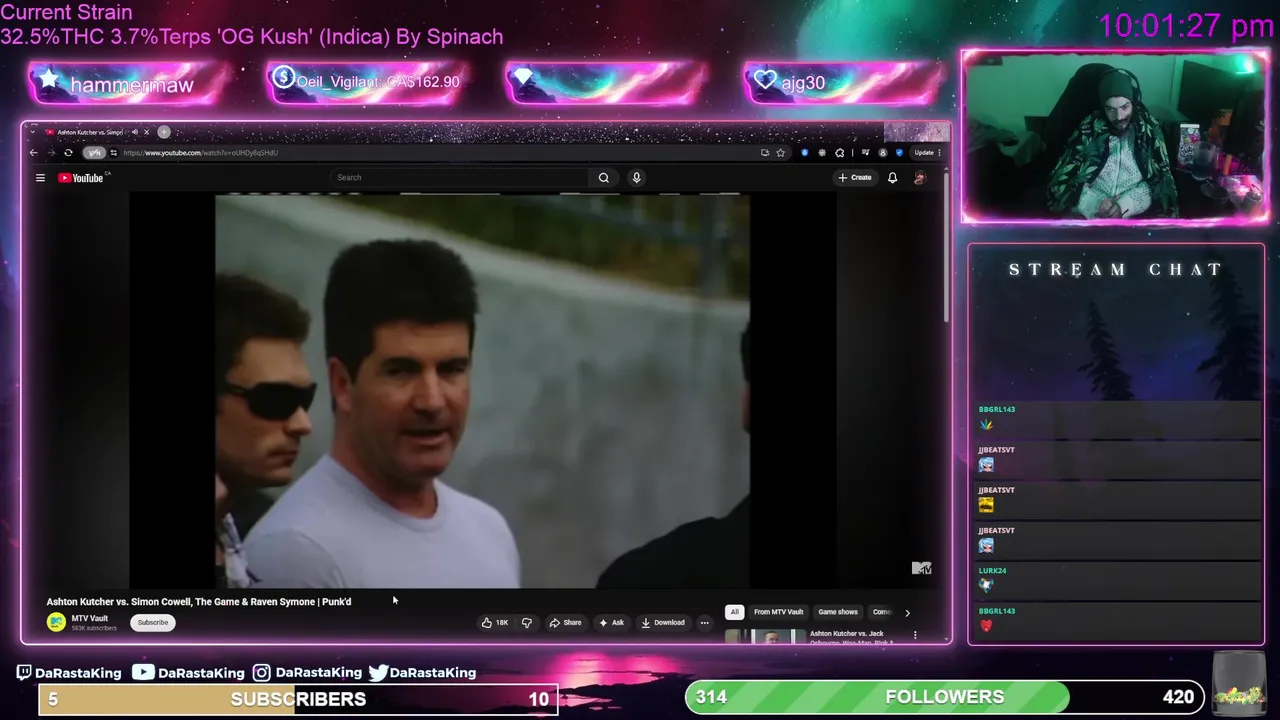Click the hammermaw overlay label
Viewport: 1280px width, 720px height.
[131, 85]
